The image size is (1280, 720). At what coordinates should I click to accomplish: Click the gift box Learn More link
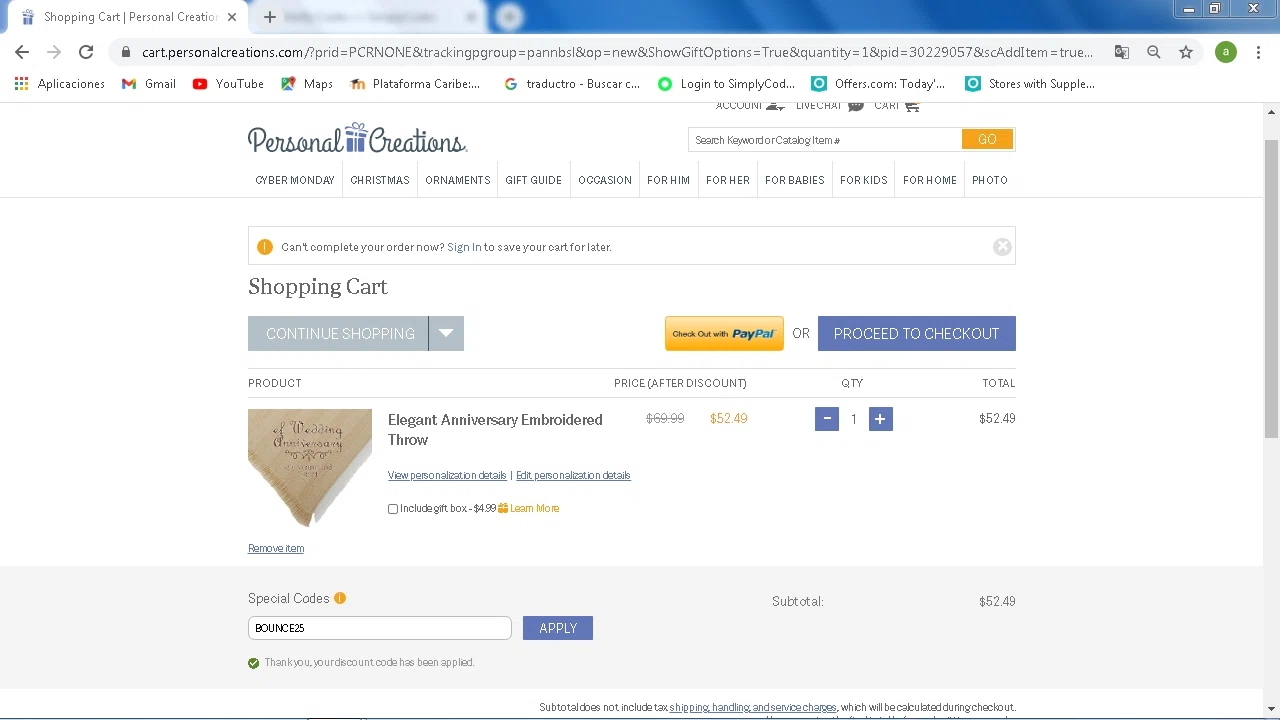[x=535, y=508]
